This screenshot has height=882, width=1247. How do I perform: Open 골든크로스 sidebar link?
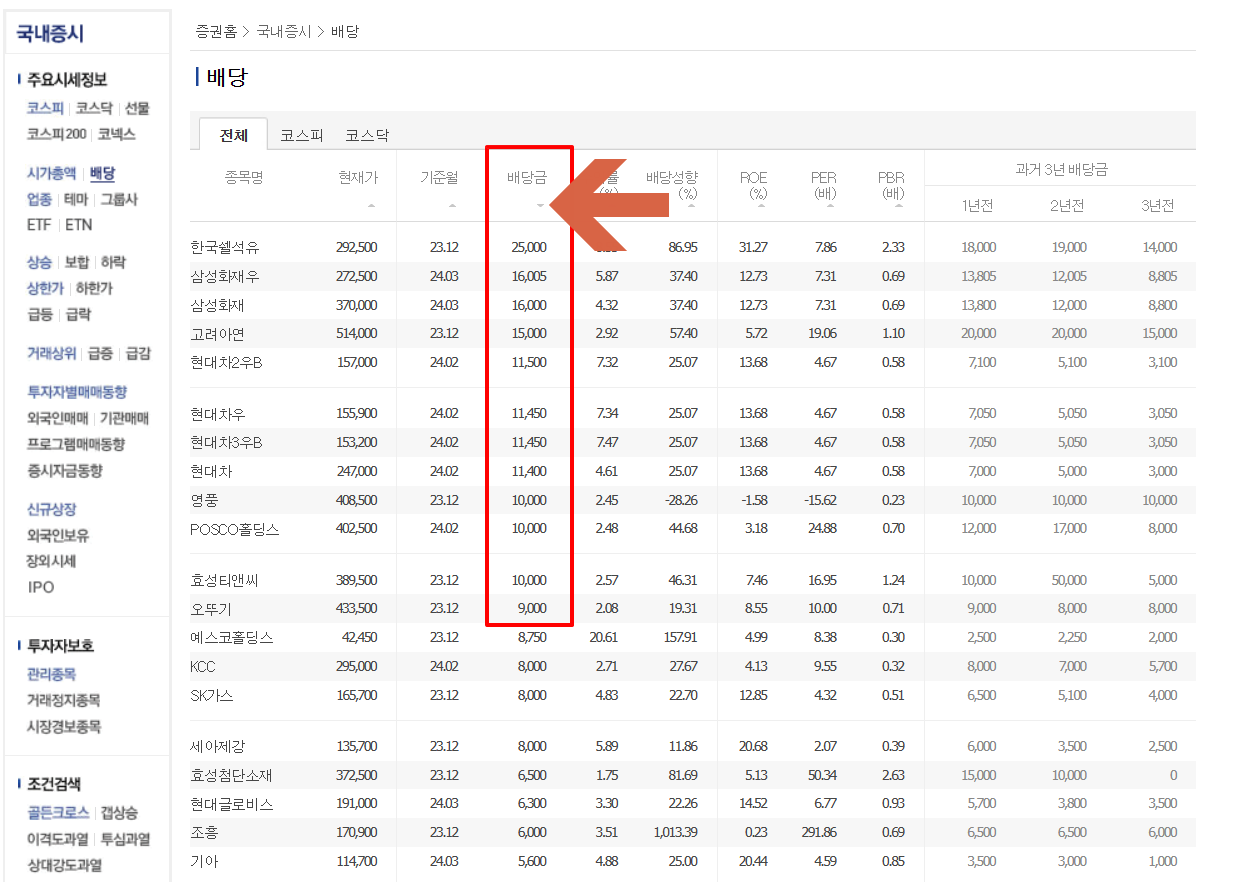[x=58, y=813]
